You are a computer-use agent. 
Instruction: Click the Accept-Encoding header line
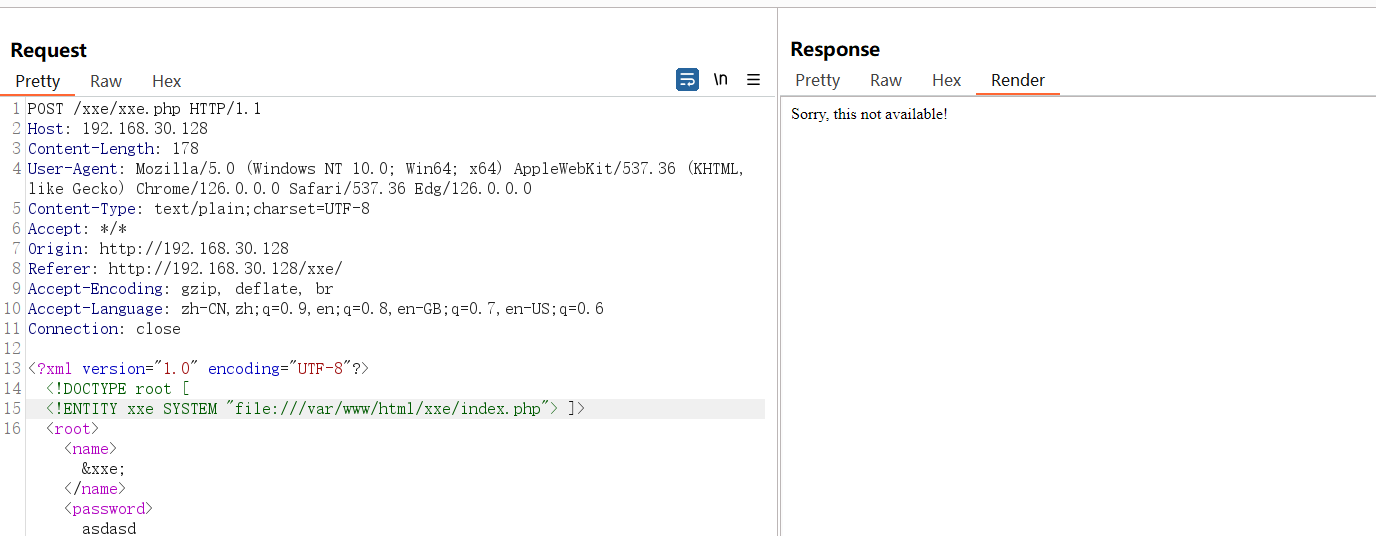(180, 288)
